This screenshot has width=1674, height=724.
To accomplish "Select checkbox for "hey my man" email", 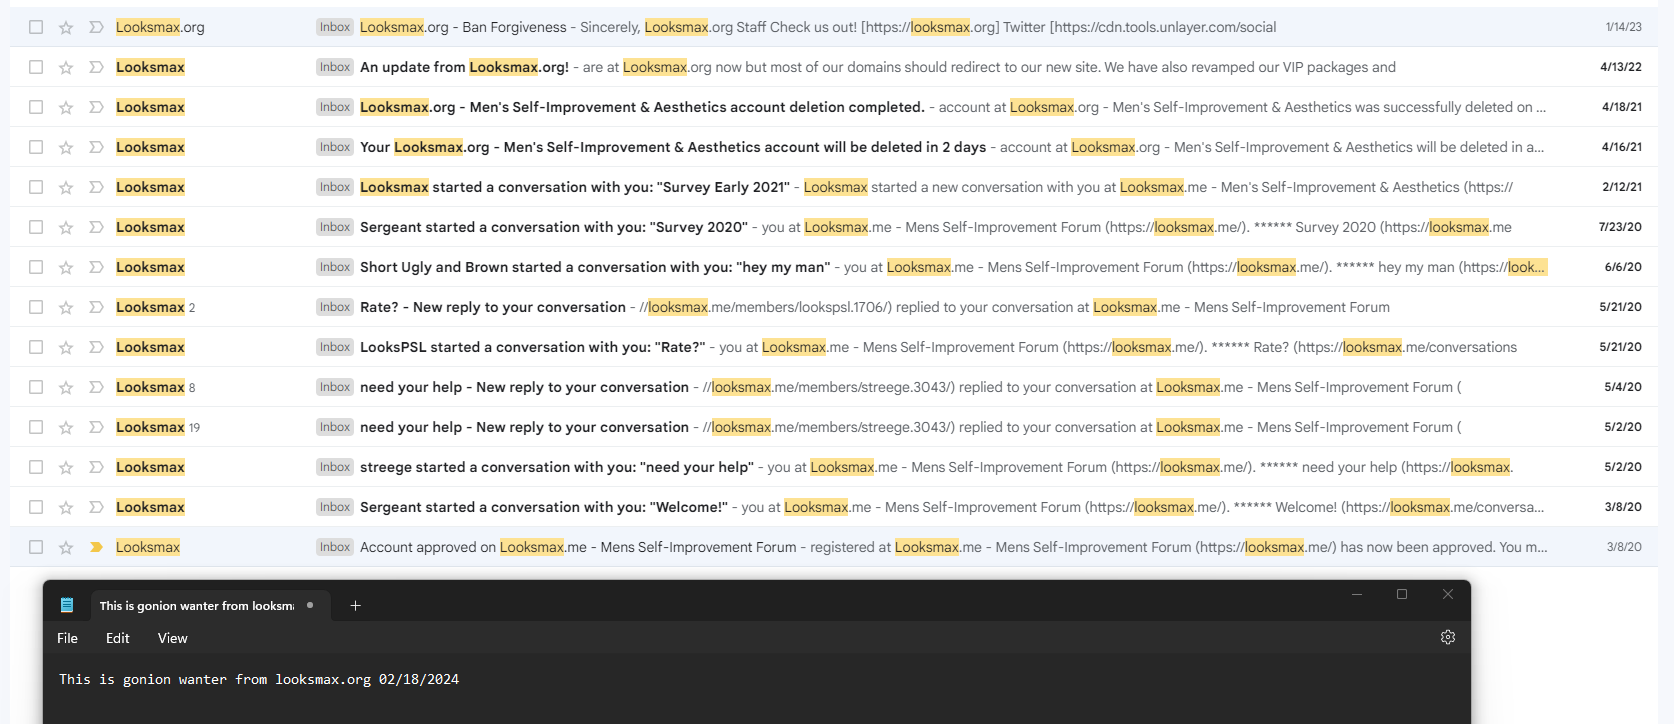I will click(36, 267).
